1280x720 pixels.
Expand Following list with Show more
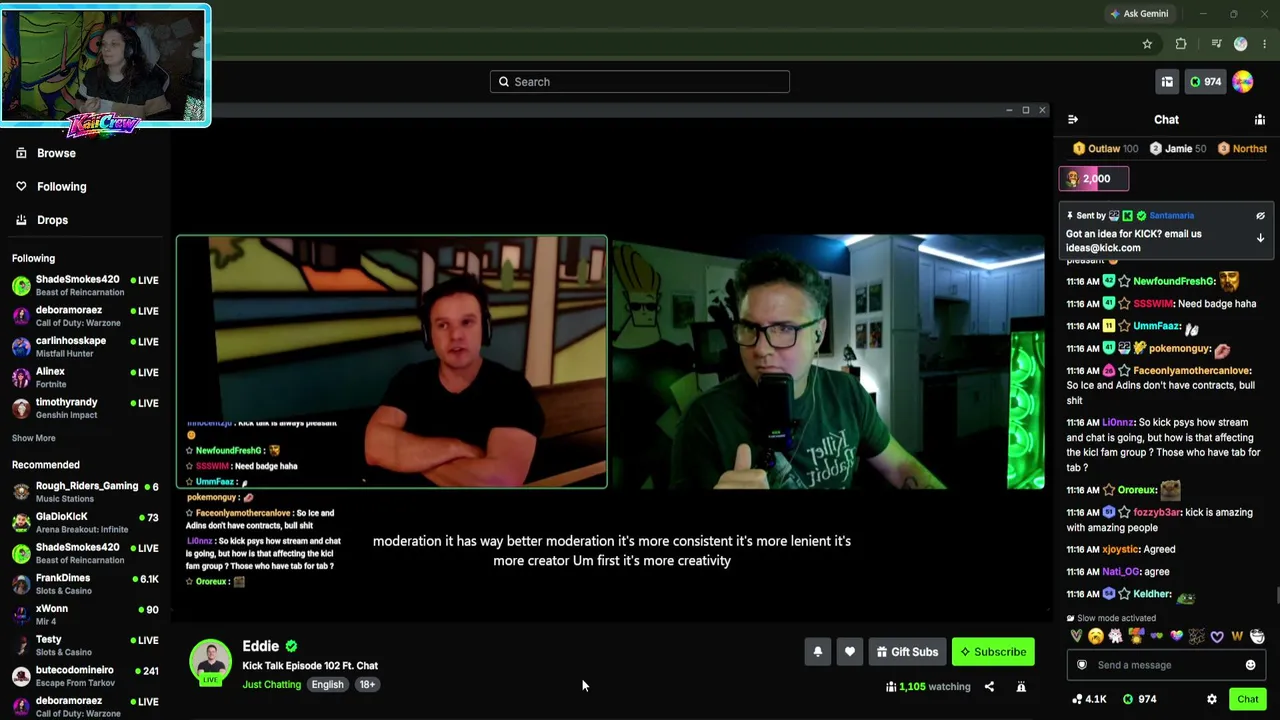33,438
